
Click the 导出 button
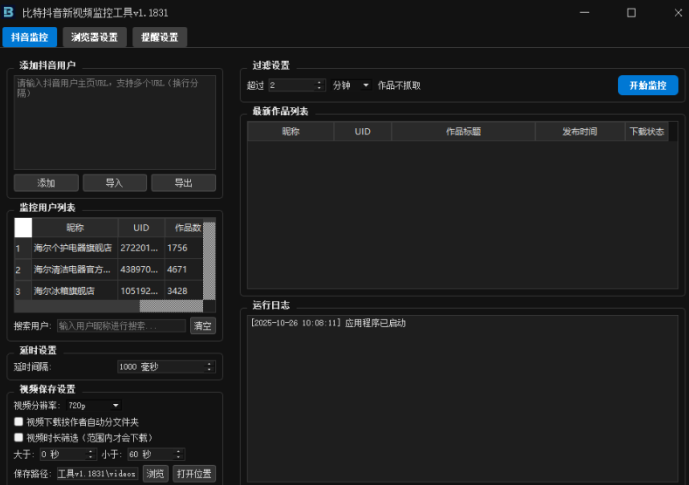(183, 183)
